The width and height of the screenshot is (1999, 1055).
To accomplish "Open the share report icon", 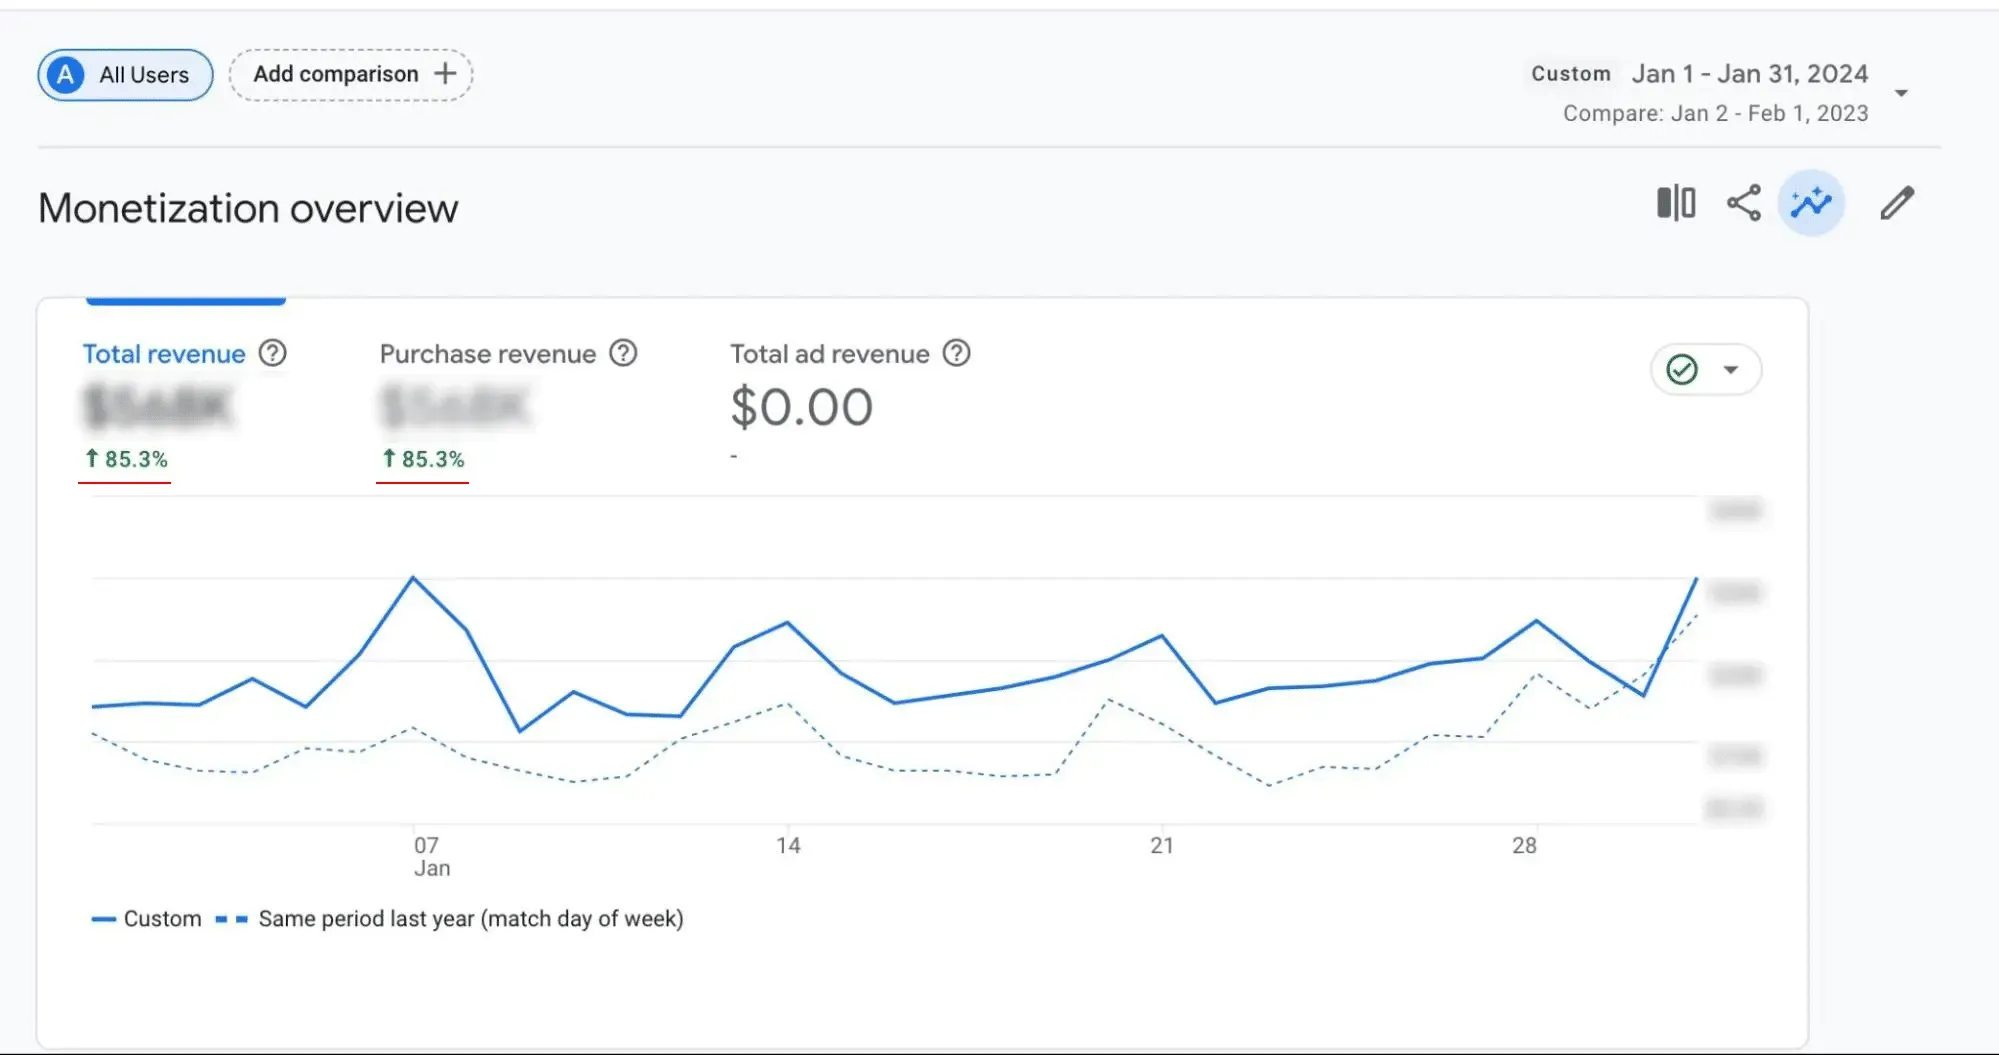I will [1743, 203].
